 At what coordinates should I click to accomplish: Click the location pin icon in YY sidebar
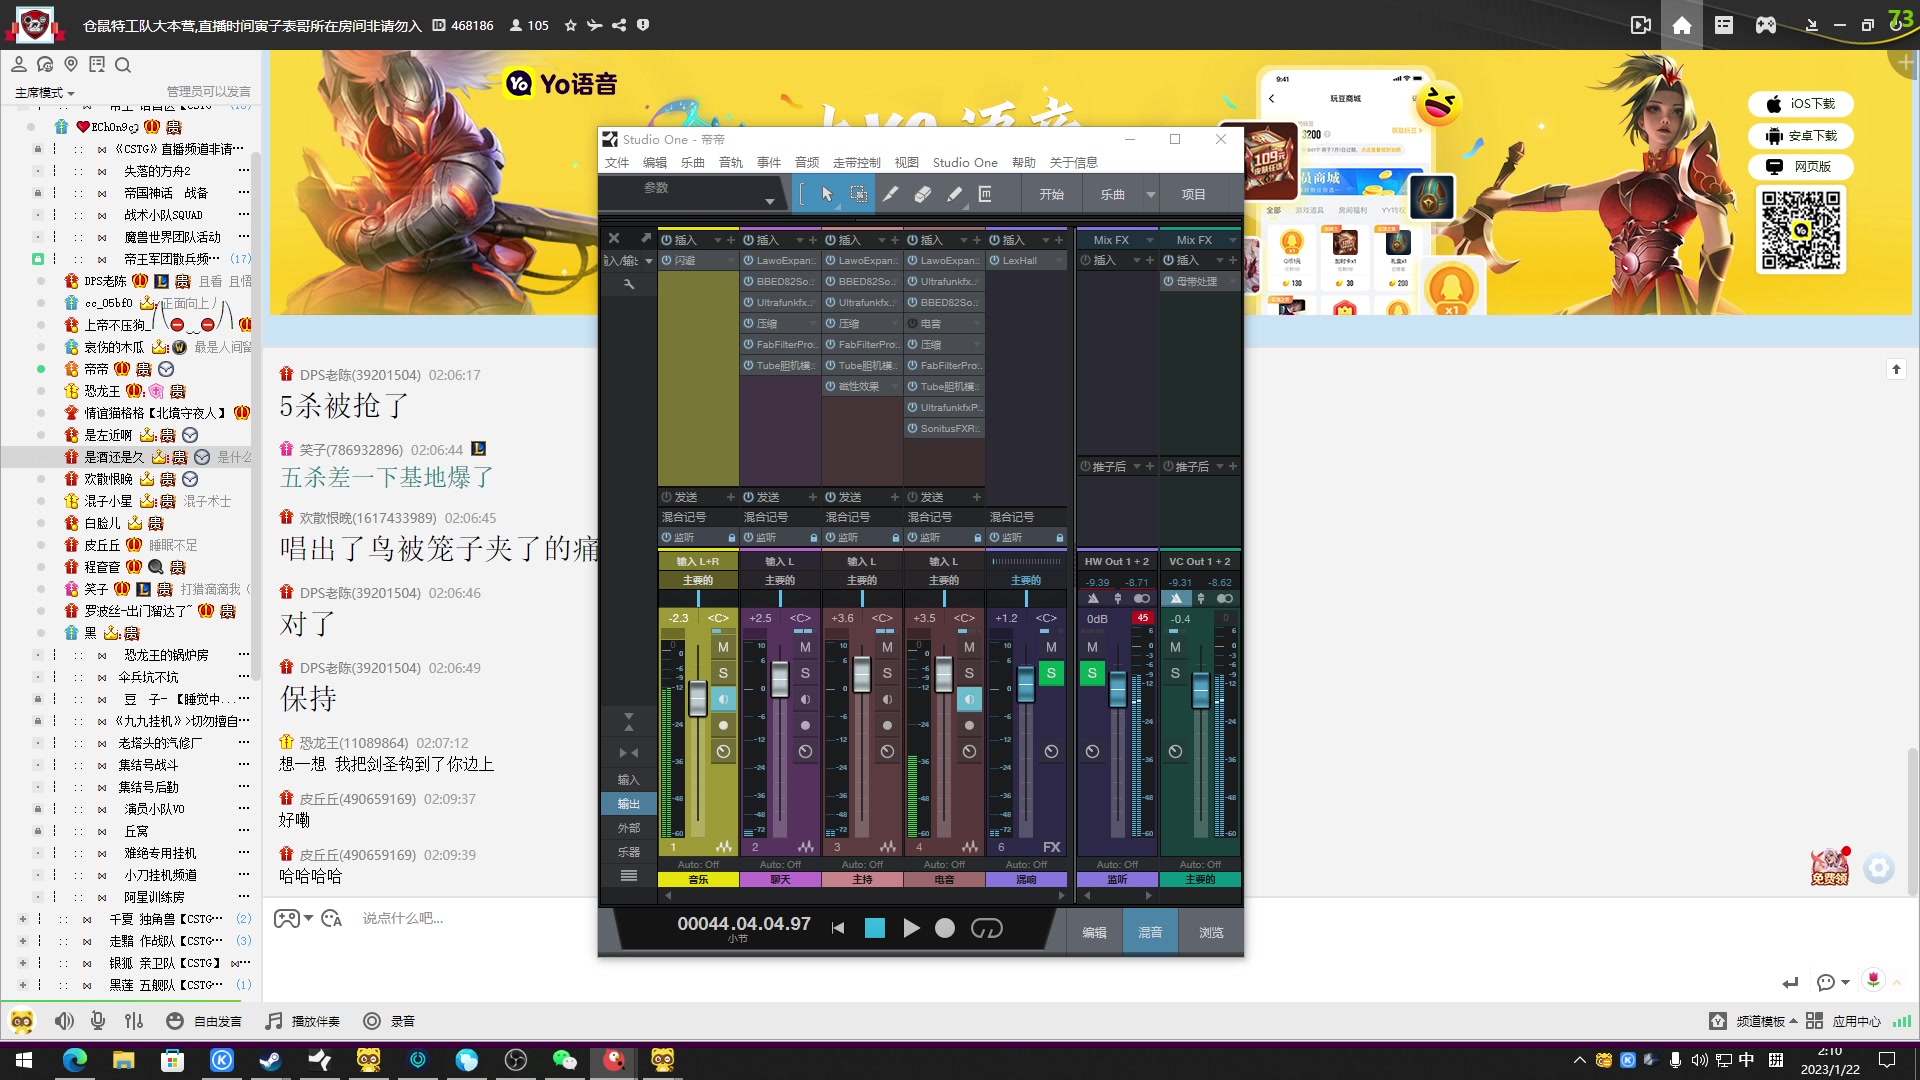coord(71,65)
